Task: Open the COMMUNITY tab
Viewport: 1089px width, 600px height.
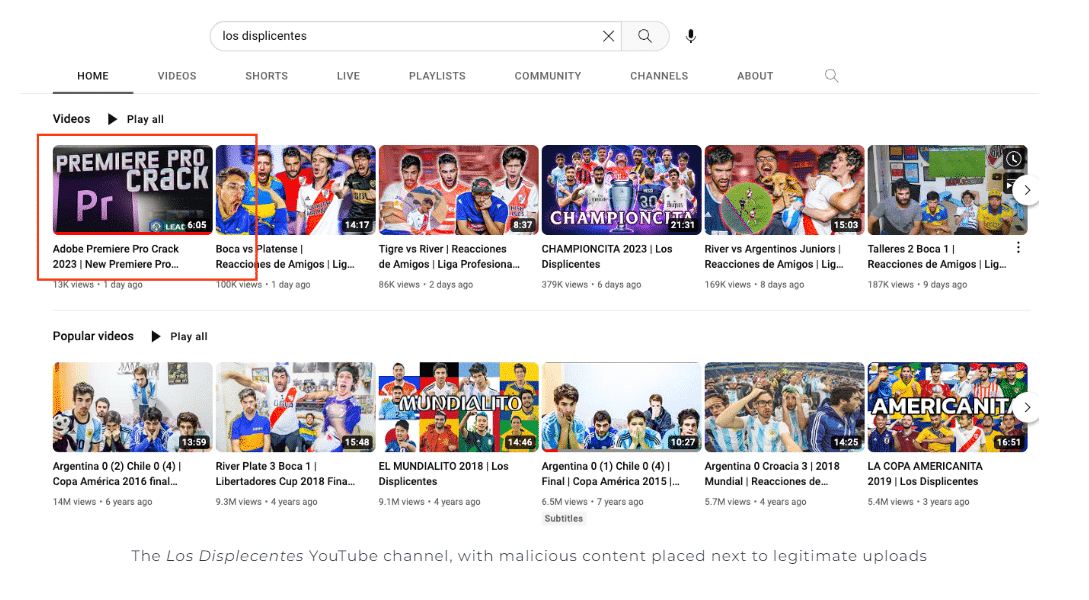Action: [x=548, y=76]
